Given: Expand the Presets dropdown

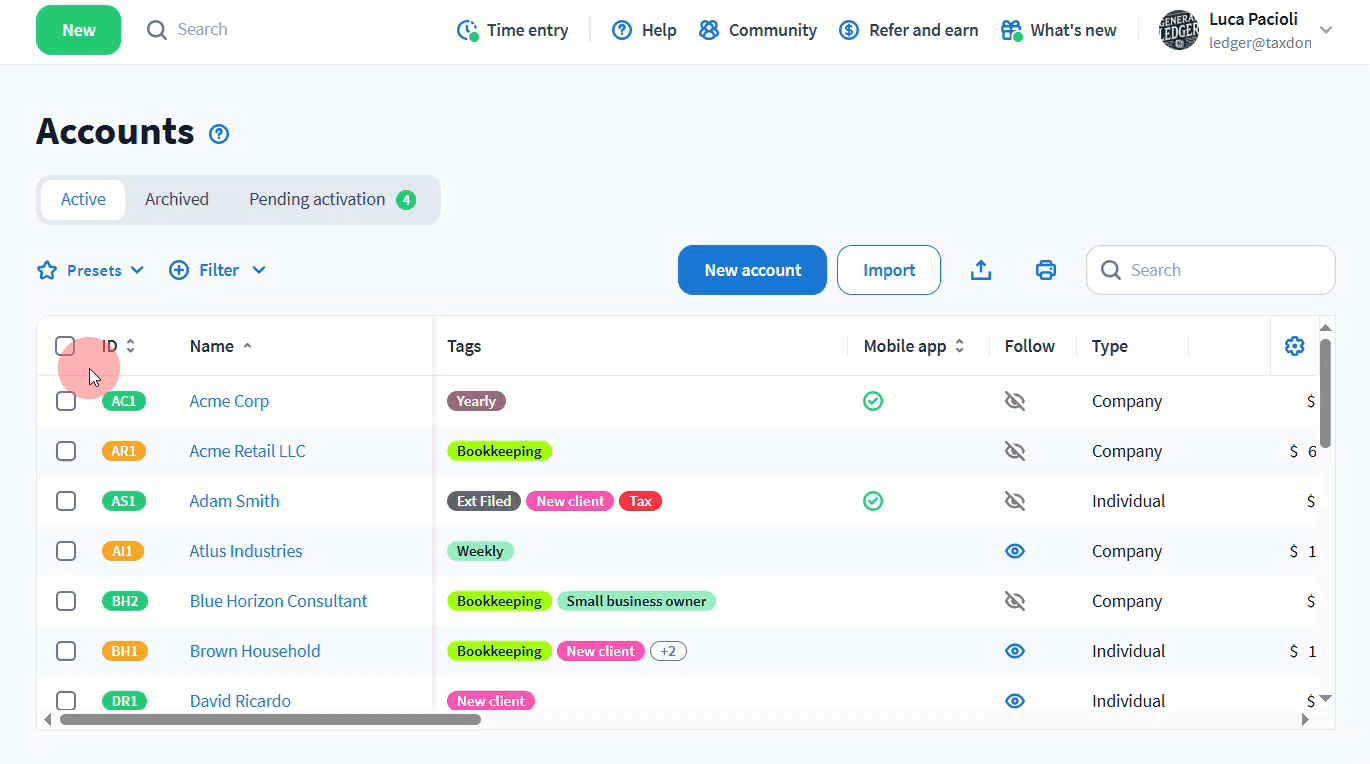Looking at the screenshot, I should click(x=91, y=270).
